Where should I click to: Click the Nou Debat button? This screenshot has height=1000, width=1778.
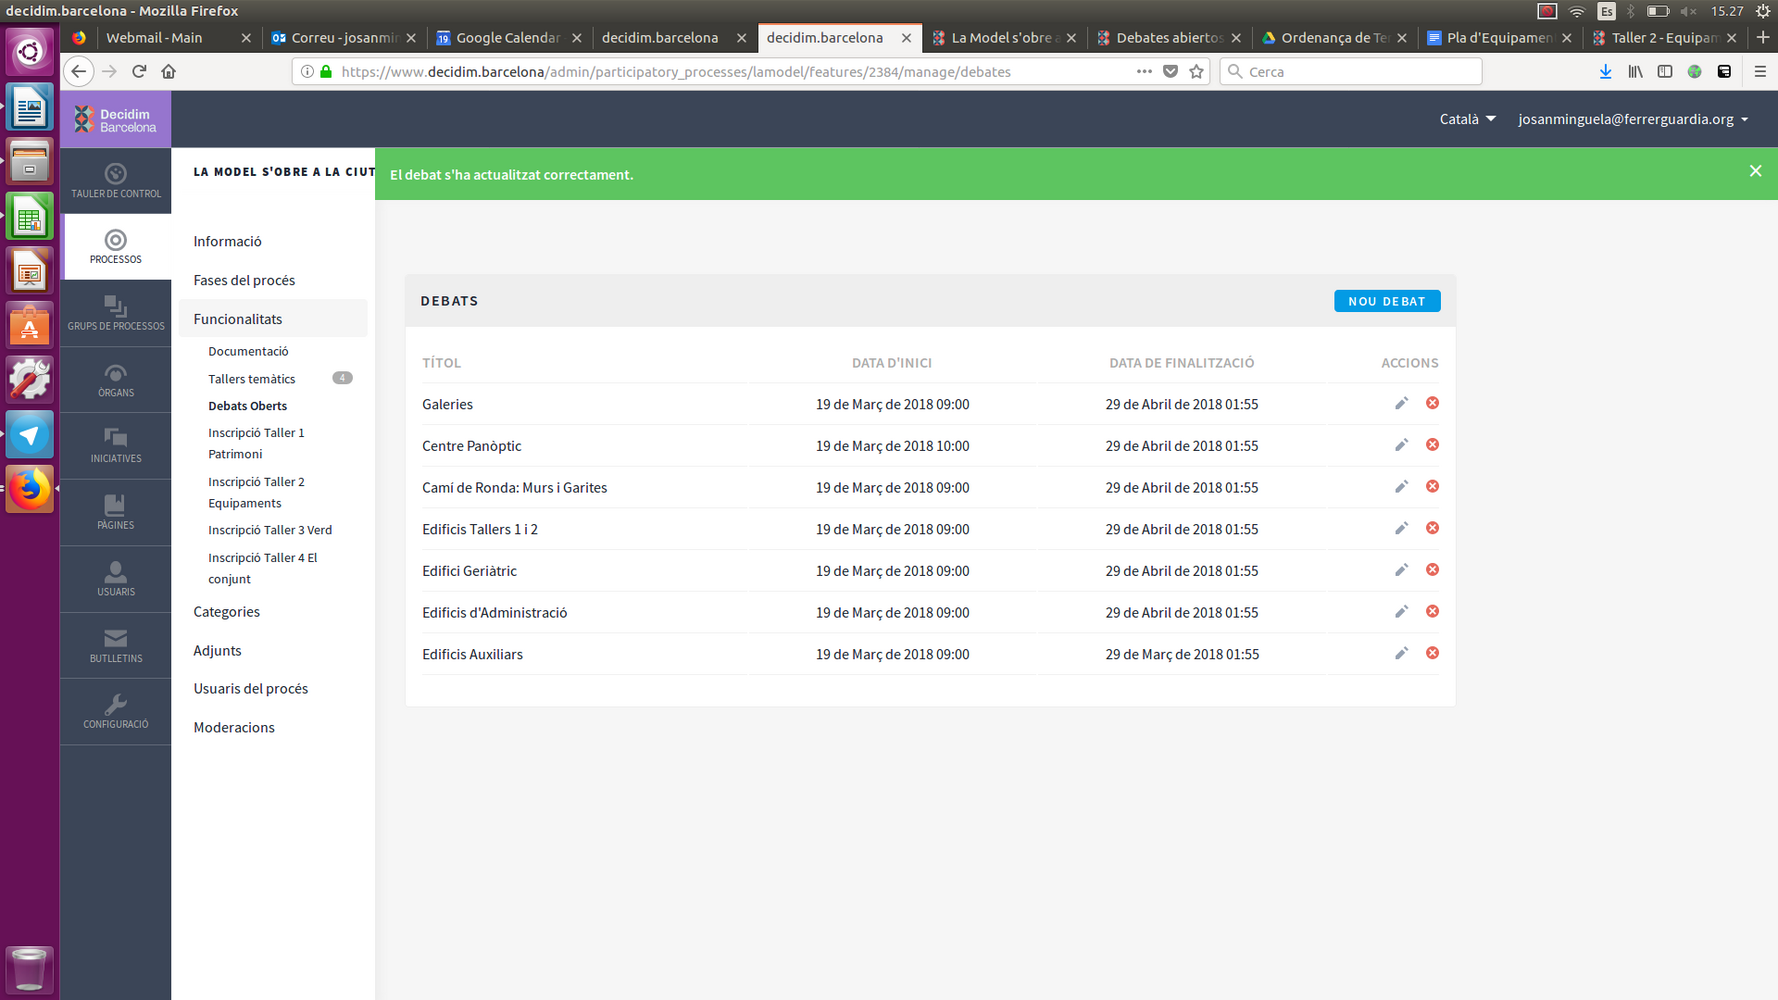tap(1386, 301)
